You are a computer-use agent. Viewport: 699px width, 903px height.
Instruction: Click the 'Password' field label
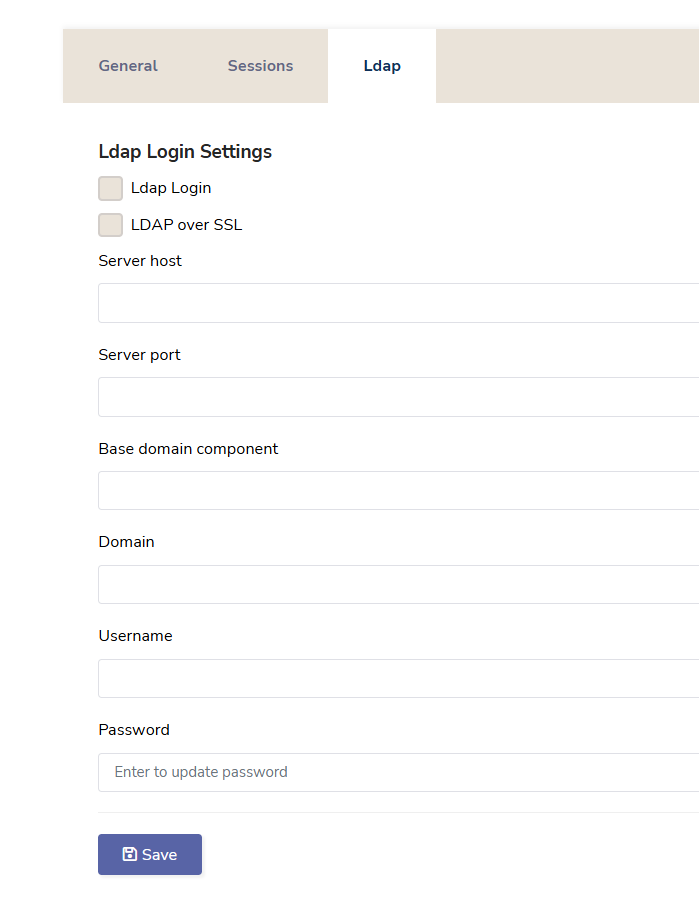pos(134,730)
